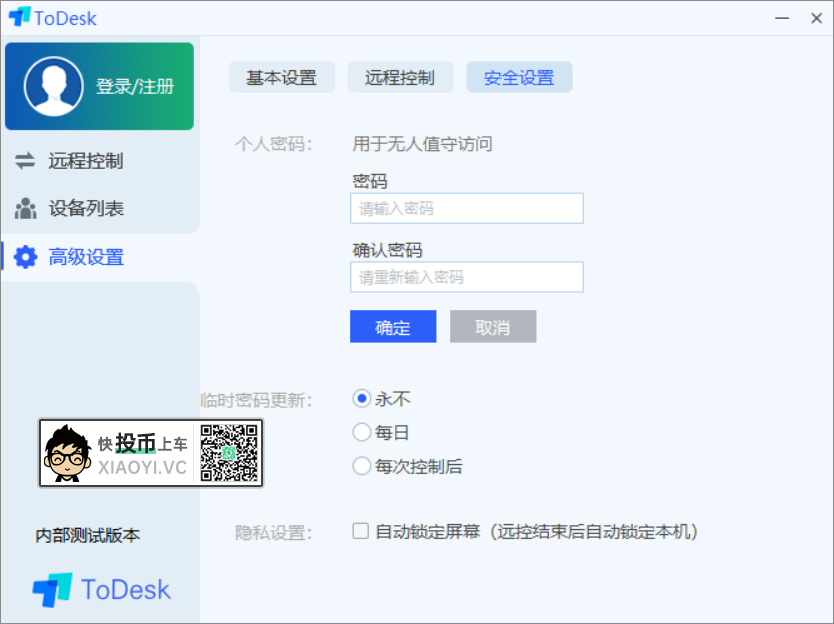Click the QR code in the watermark

coord(232,453)
